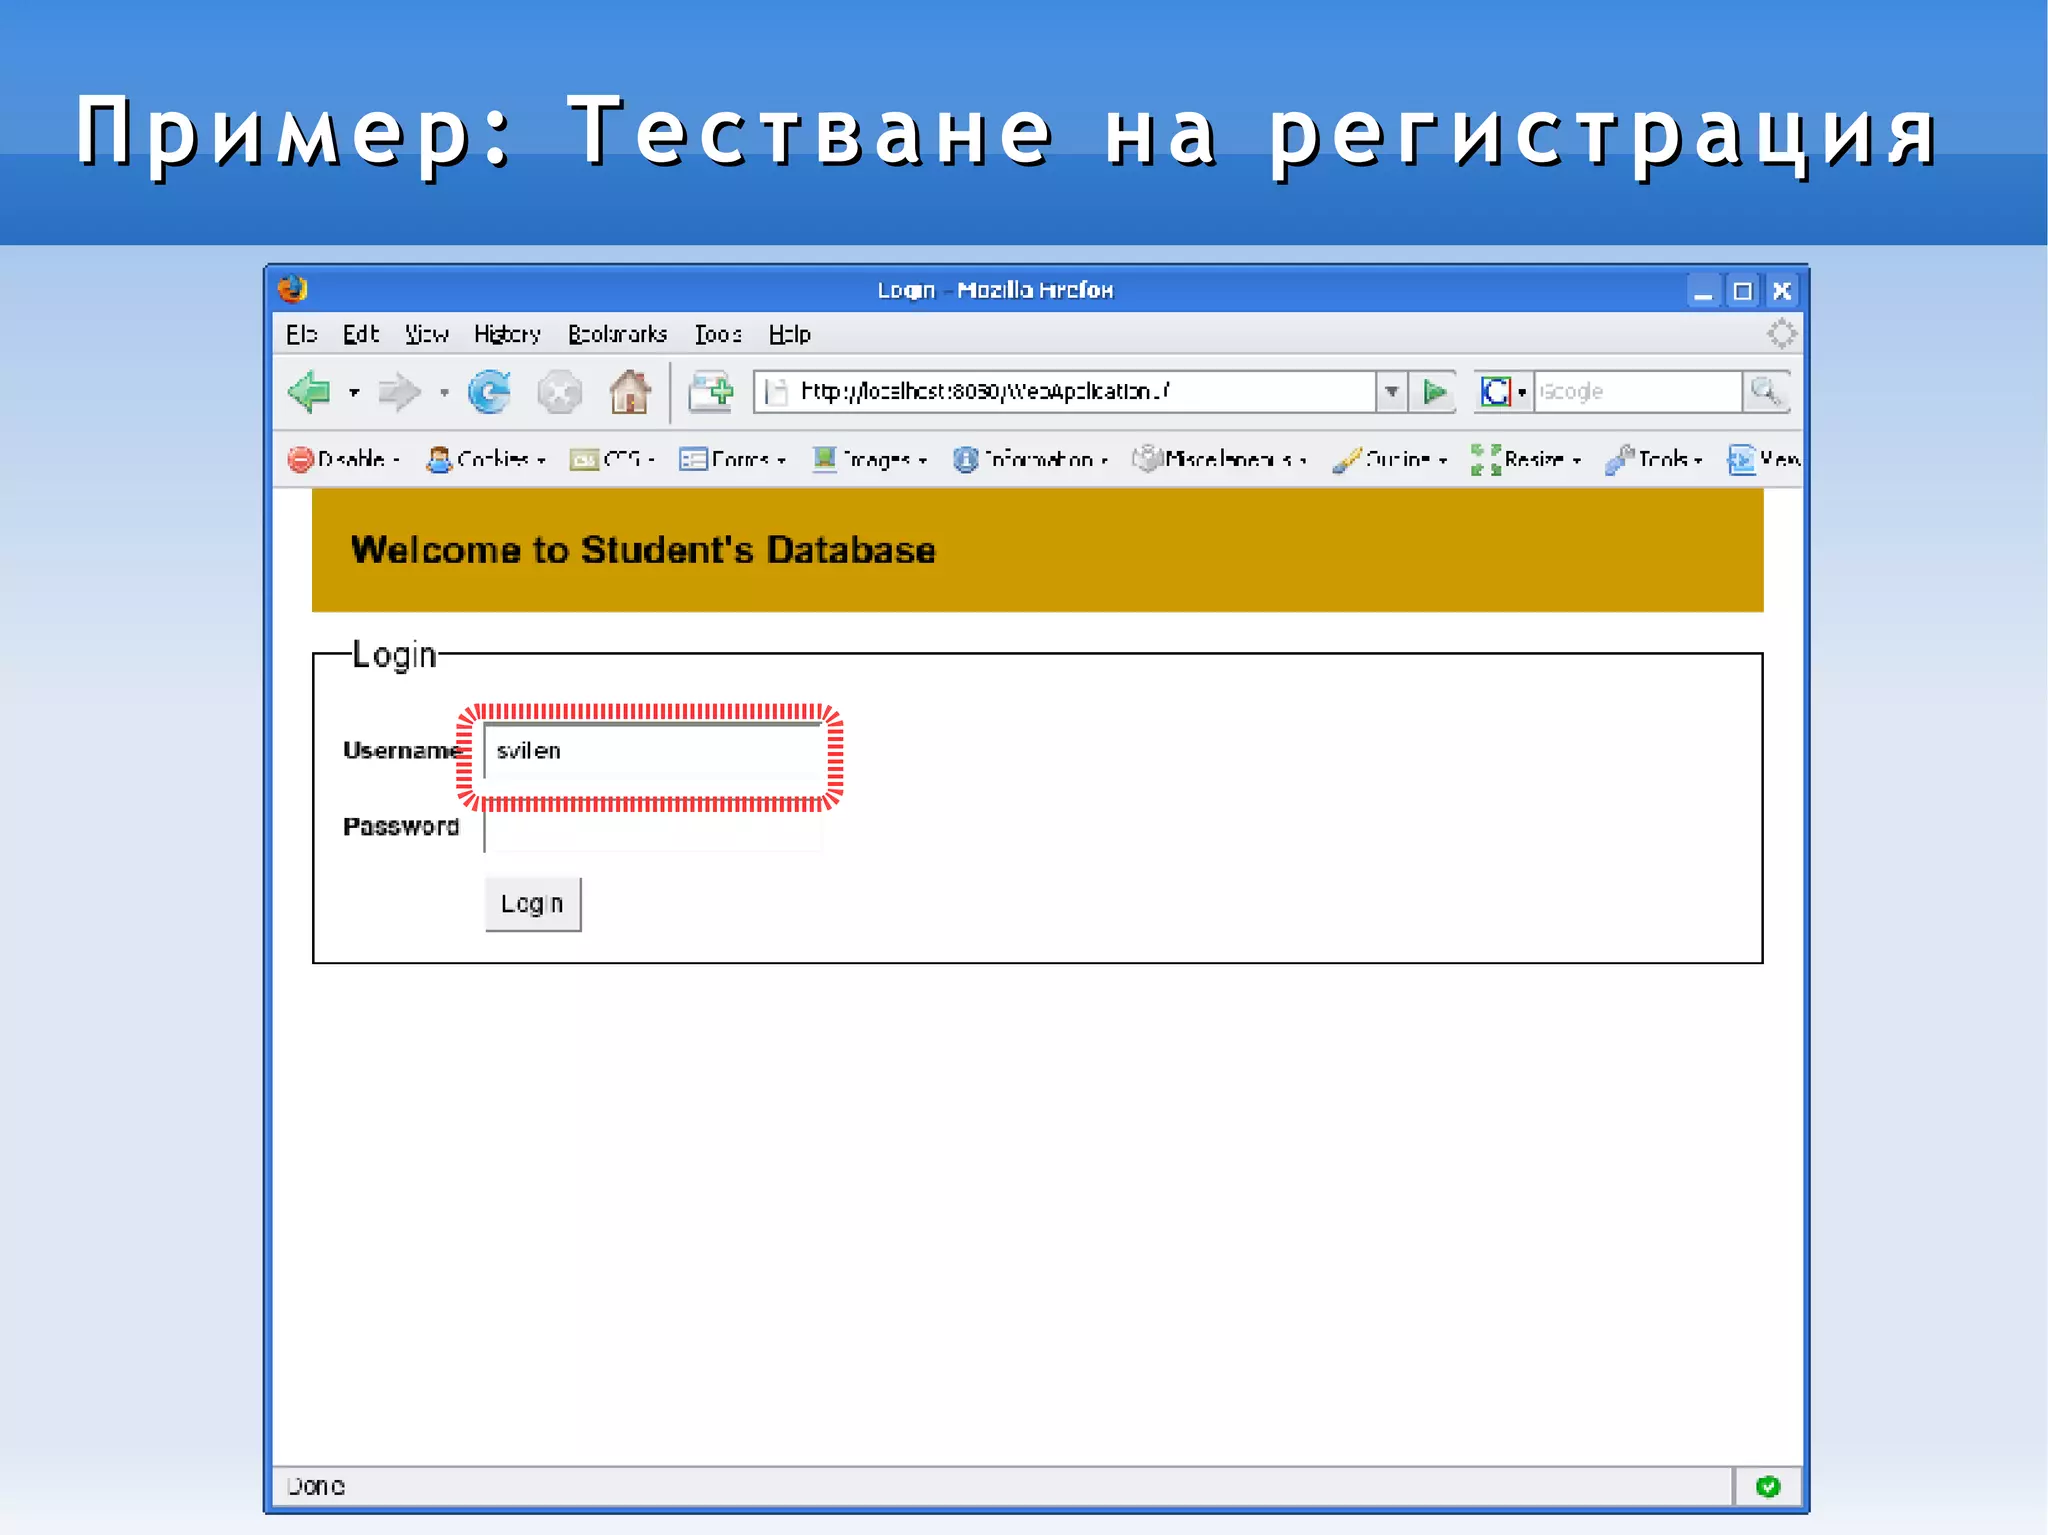This screenshot has width=2048, height=1535.
Task: Click the Password label
Action: 401,827
